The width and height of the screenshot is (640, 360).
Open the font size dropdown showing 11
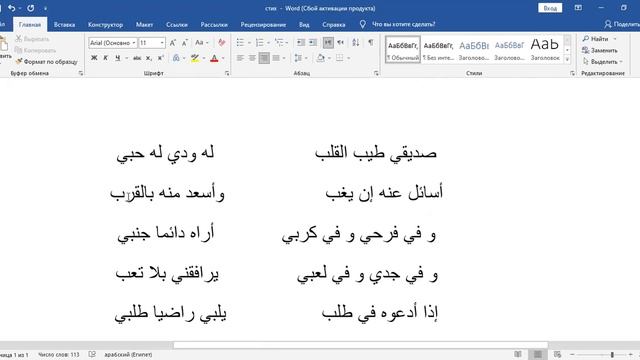coord(162,43)
